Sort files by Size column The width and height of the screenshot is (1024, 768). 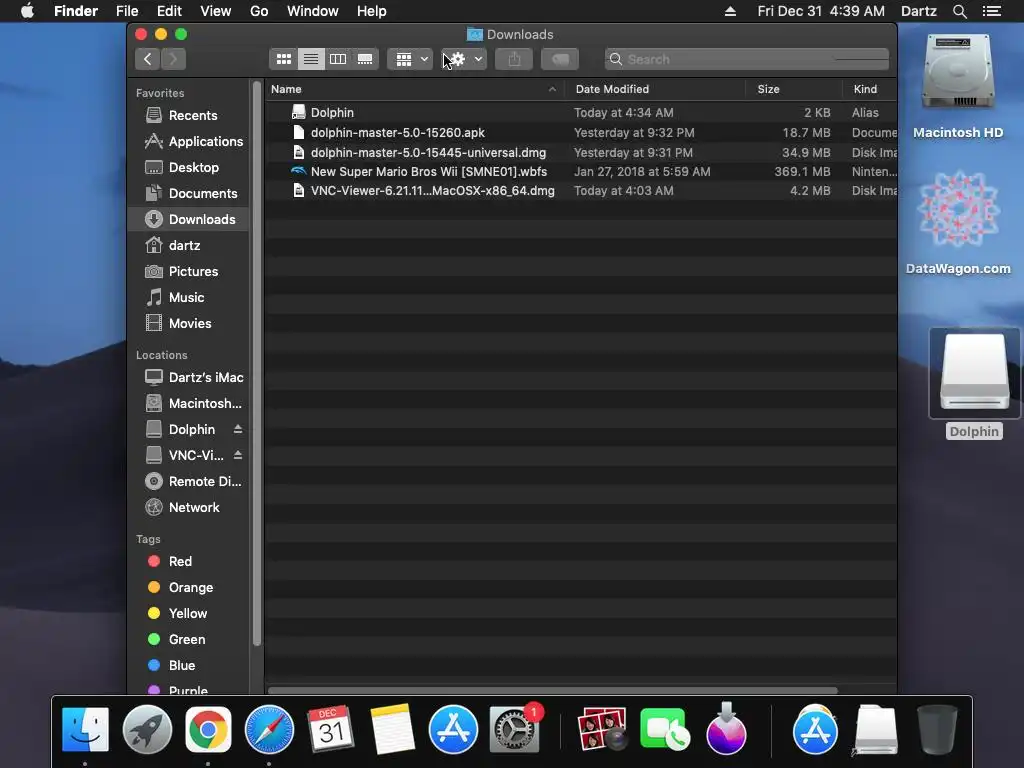793,89
